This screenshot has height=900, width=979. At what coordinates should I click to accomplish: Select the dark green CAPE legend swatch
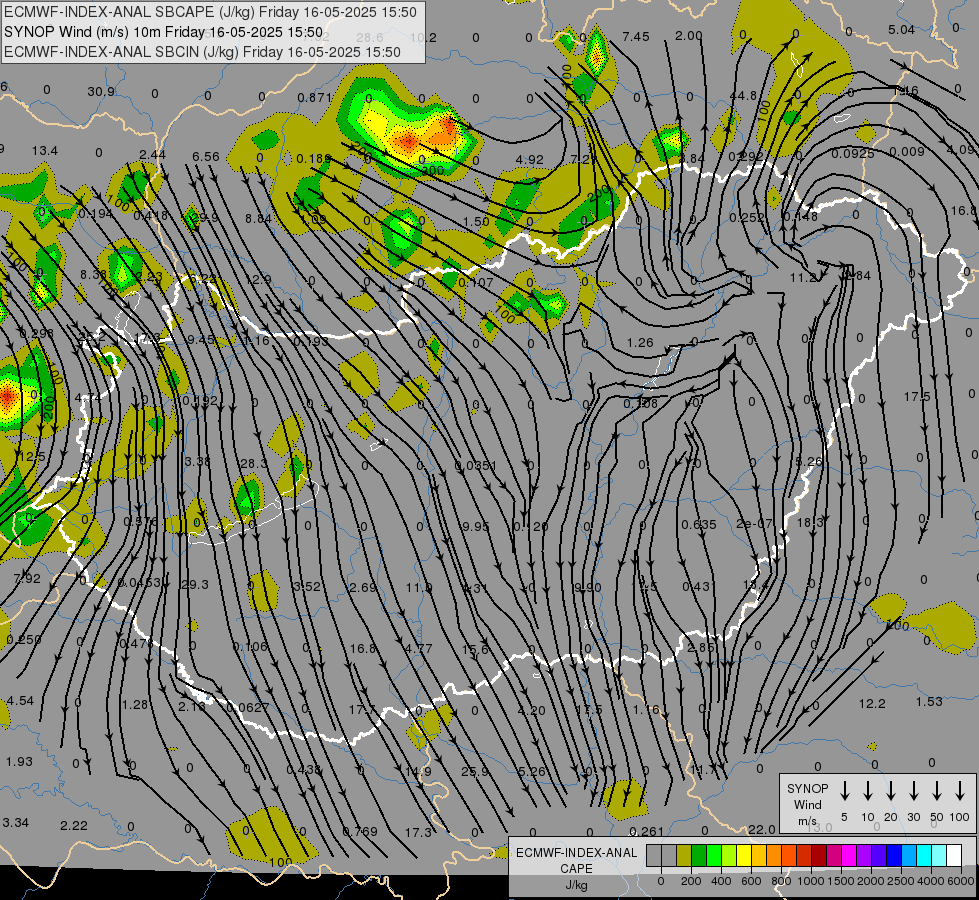(x=699, y=855)
